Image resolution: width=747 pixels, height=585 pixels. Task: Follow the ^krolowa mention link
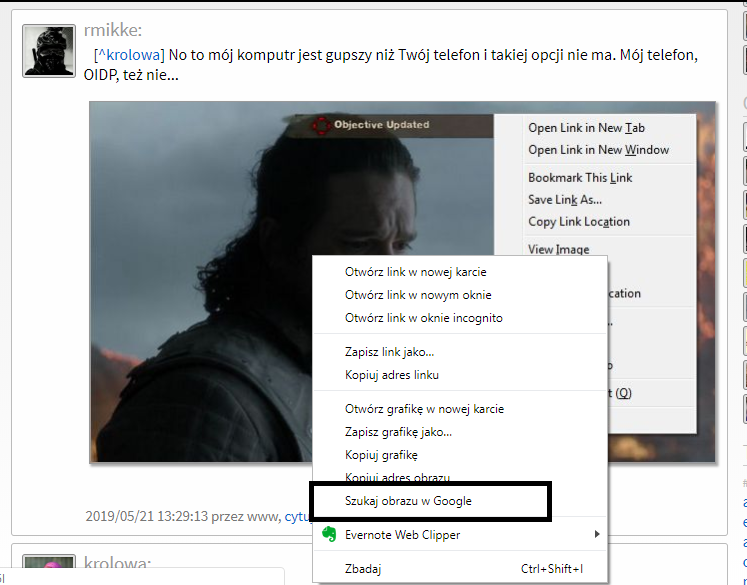(x=129, y=55)
